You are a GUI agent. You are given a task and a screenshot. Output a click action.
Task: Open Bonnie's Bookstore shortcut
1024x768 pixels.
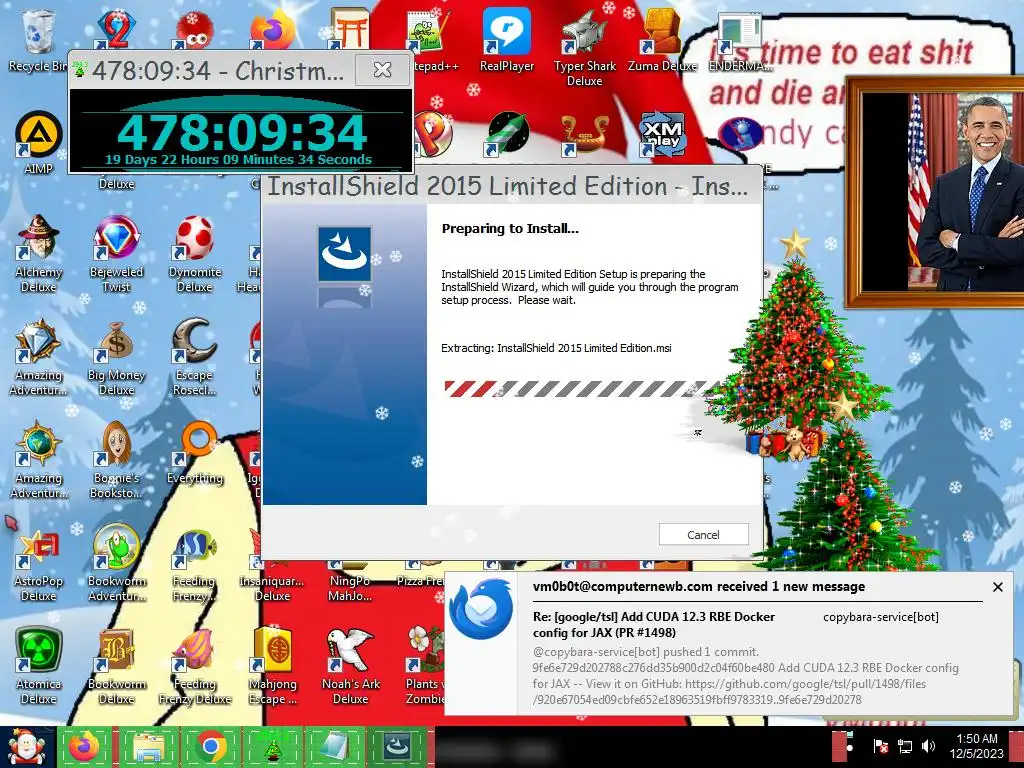[x=116, y=460]
